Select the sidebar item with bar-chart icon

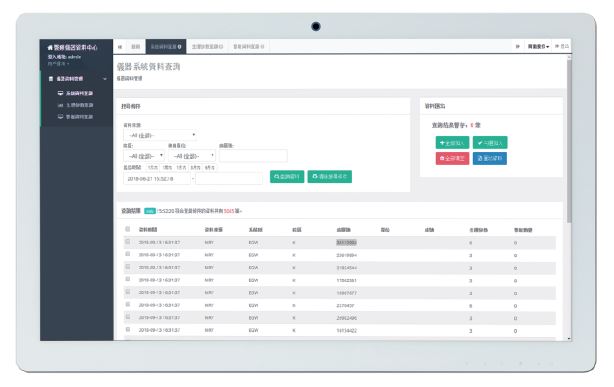[x=76, y=105]
